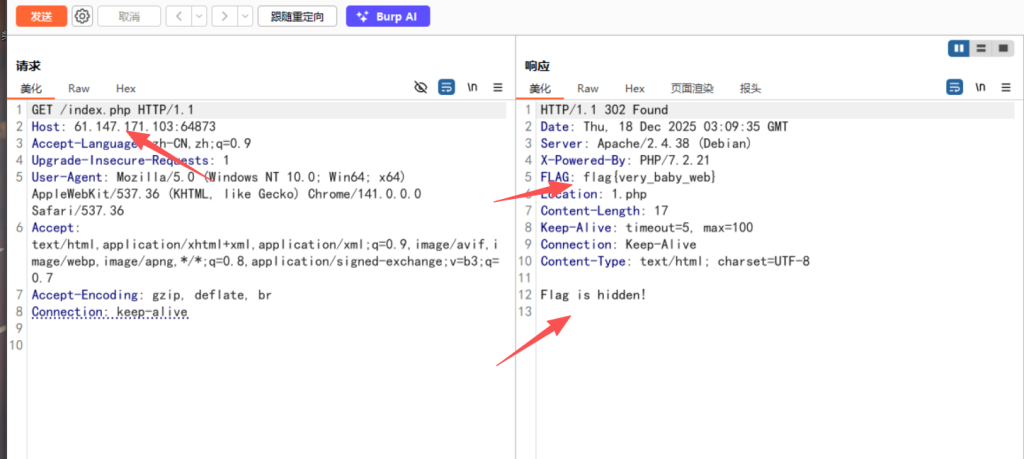
Task: Expand the back history dropdown arrow
Action: 198,17
